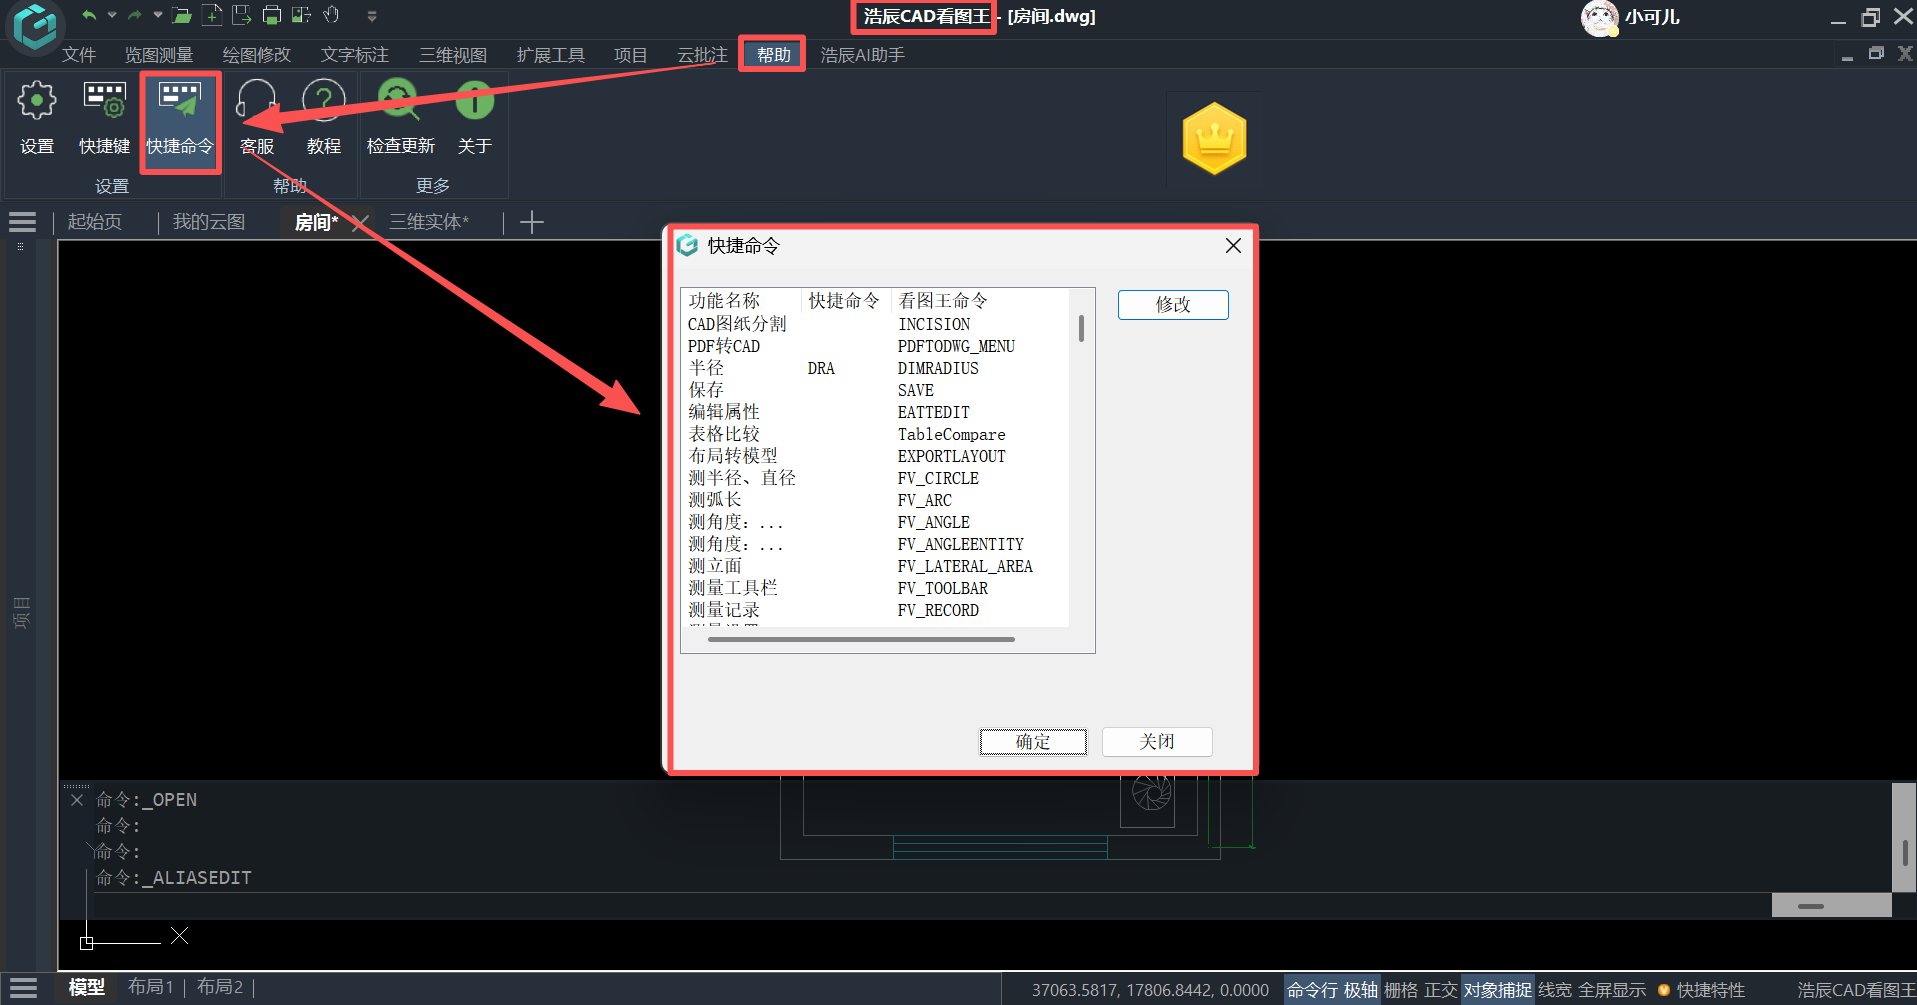Viewport: 1917px width, 1005px height.
Task: Toggle 栅格 grid in status bar
Action: pyautogui.click(x=1401, y=990)
